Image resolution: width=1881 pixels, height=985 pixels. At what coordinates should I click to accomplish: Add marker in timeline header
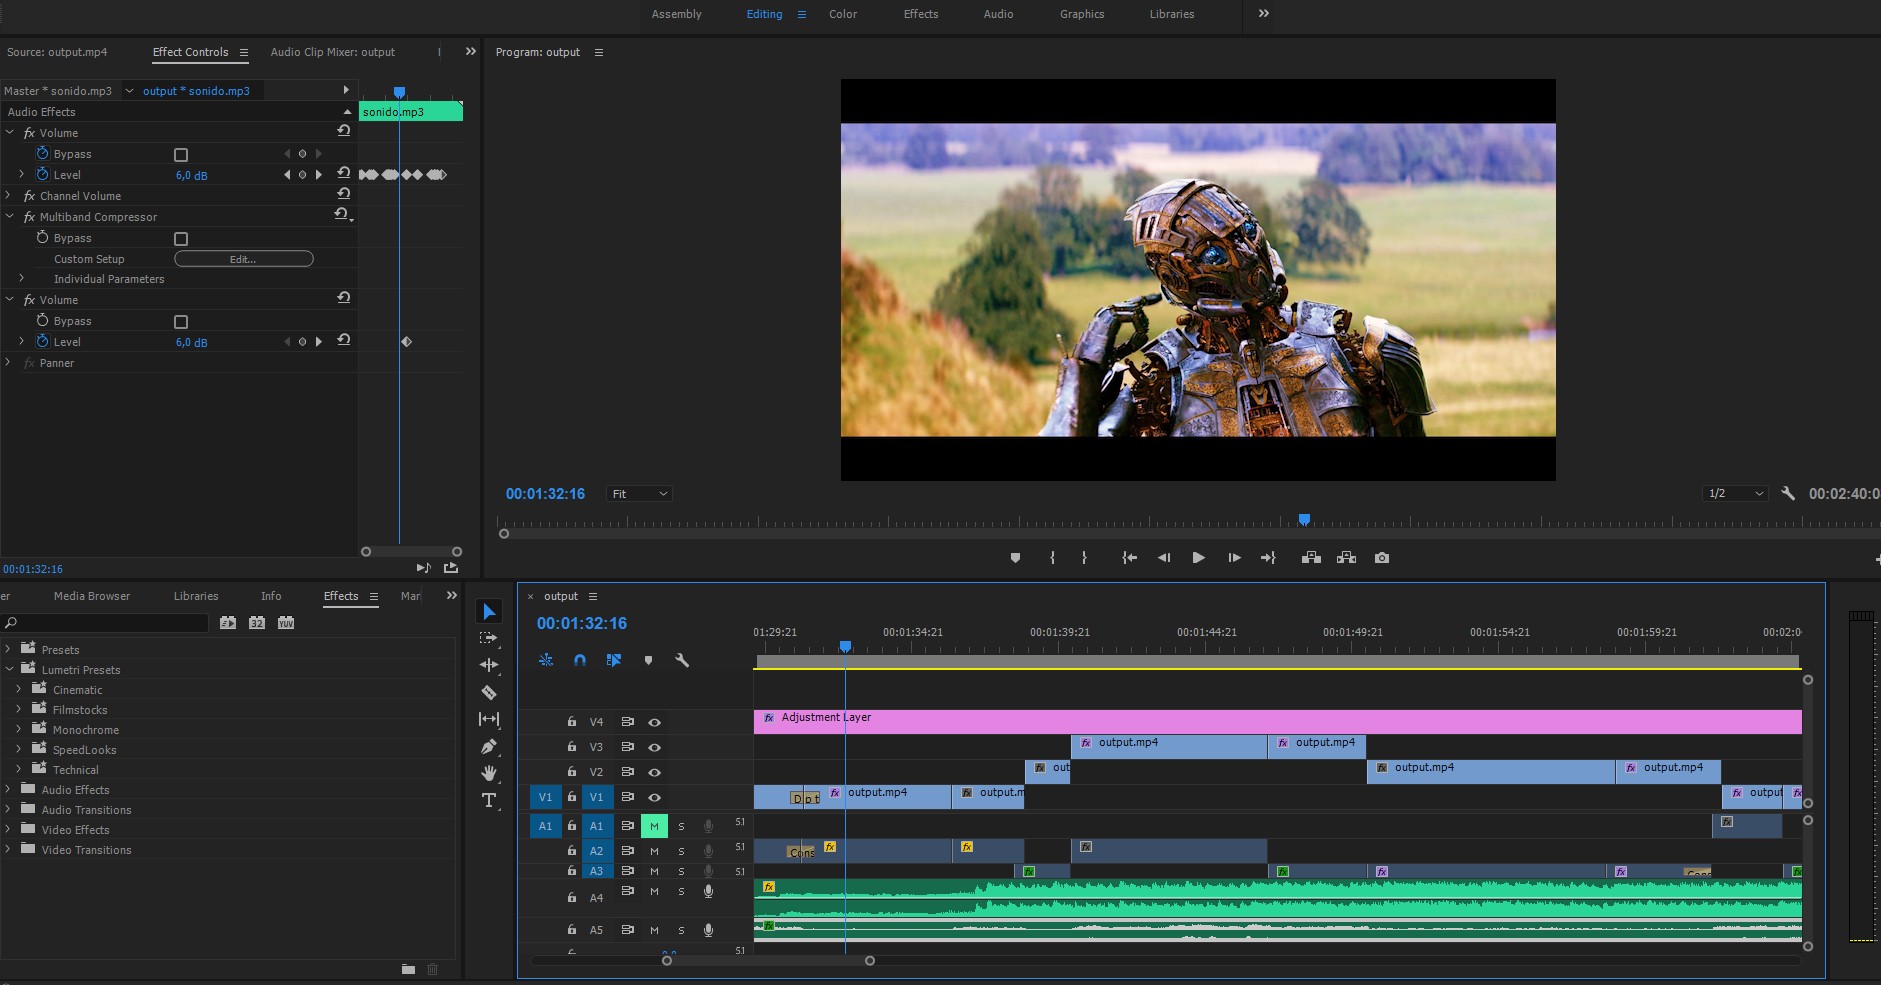pos(648,660)
